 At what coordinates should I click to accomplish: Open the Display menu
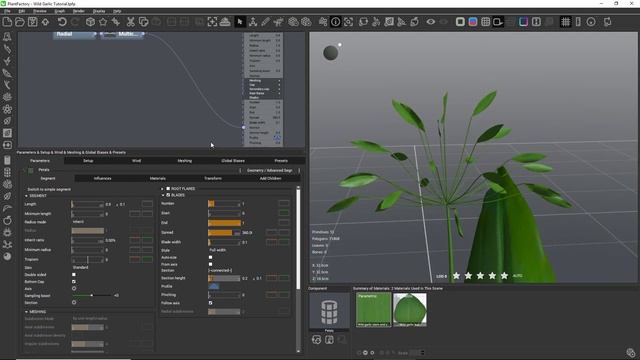99,11
